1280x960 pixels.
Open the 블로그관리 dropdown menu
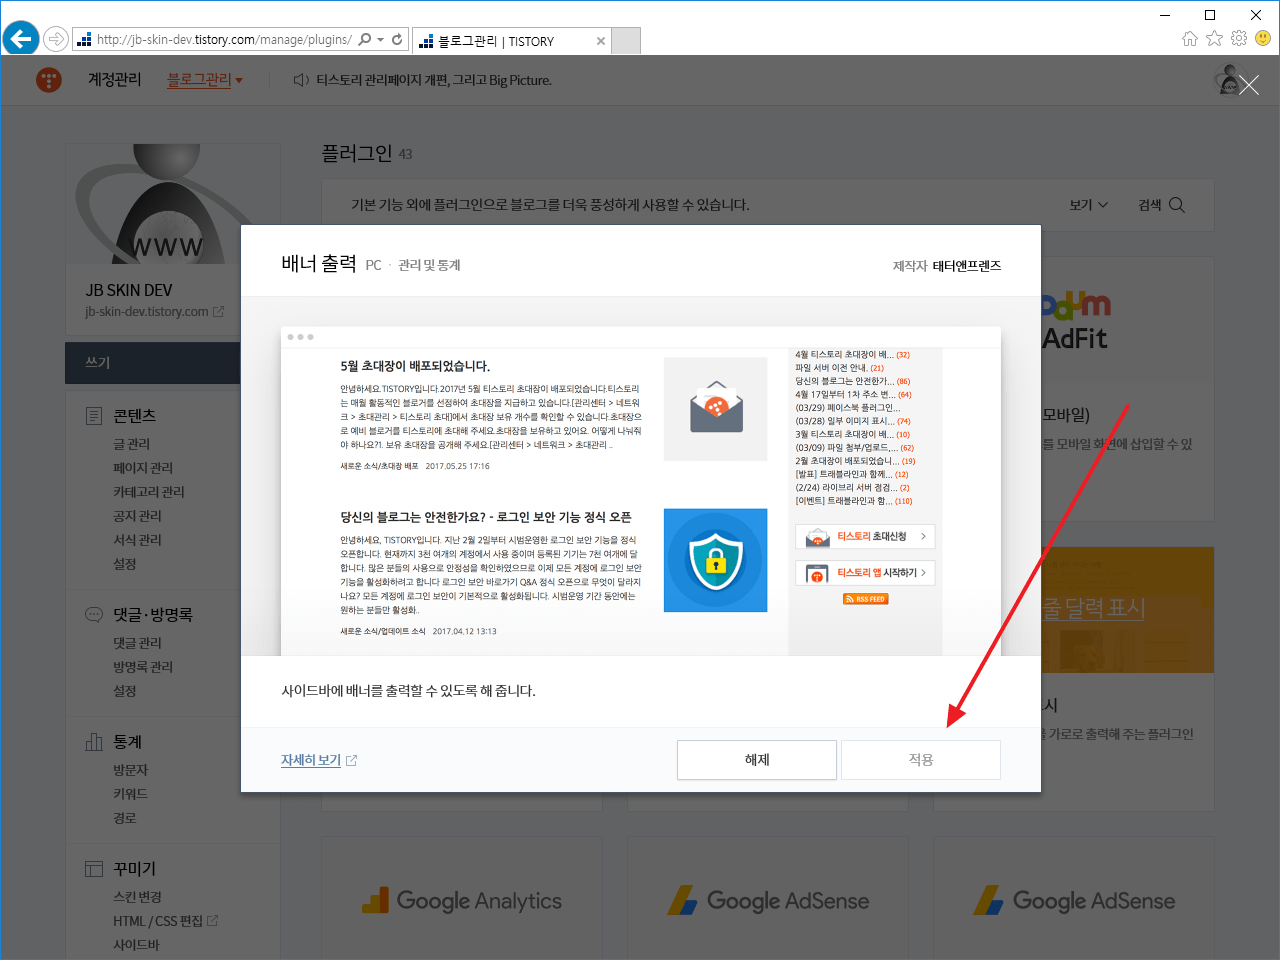click(x=205, y=80)
